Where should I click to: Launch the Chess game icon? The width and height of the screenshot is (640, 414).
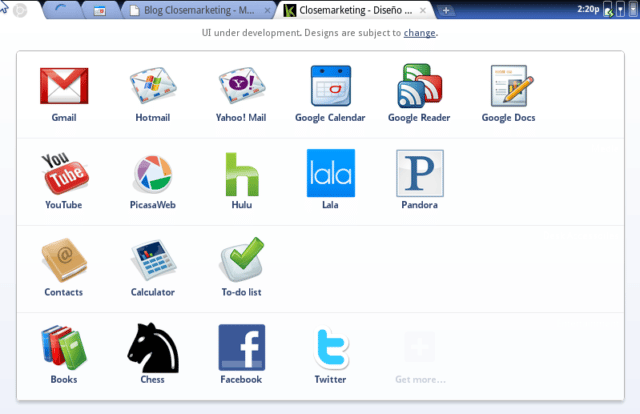[153, 347]
